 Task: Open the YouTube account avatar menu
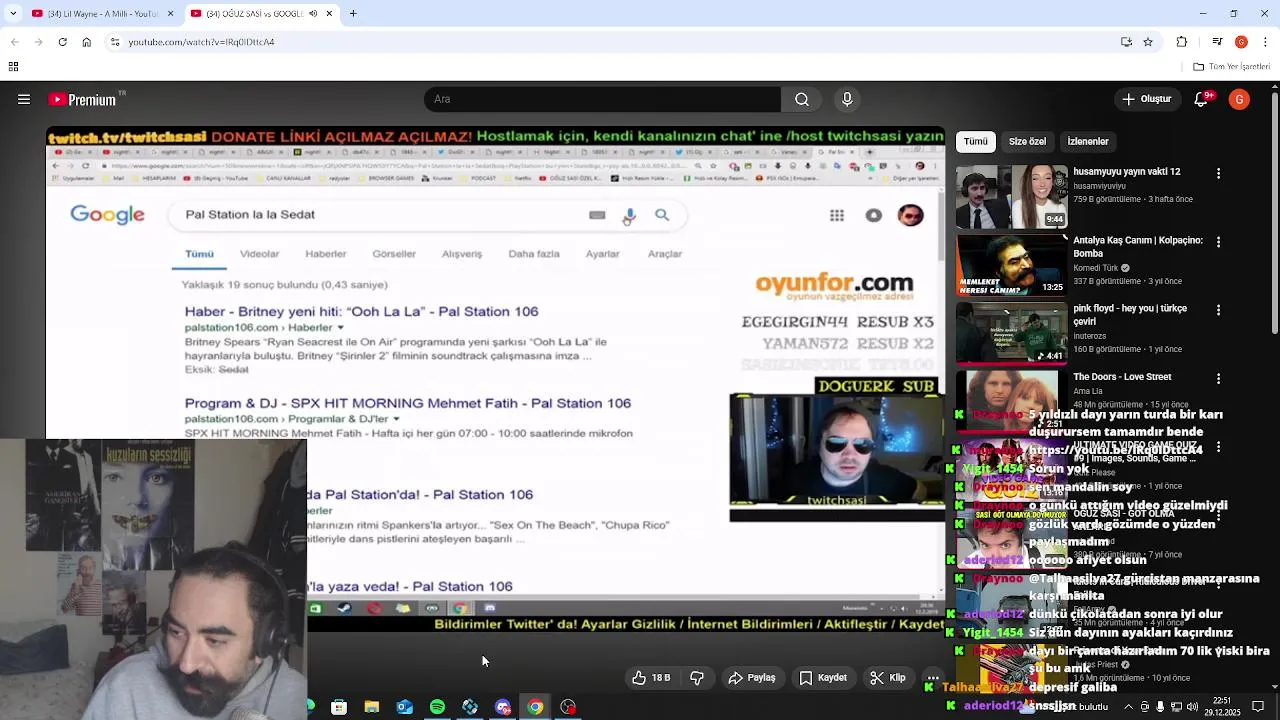coord(1239,99)
